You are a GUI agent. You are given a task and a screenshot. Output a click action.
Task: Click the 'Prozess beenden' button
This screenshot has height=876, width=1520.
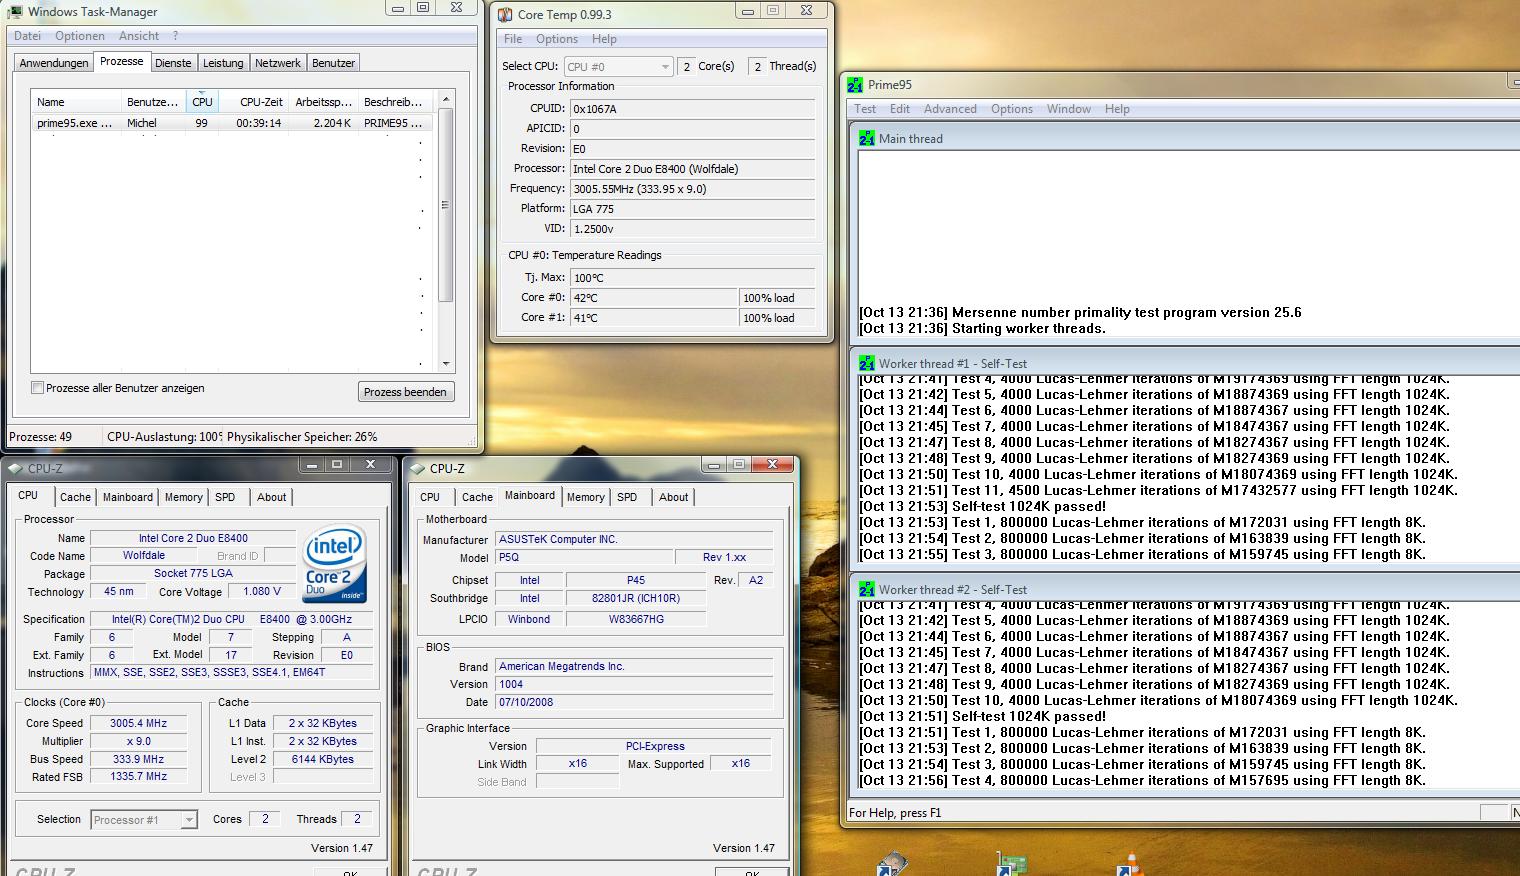pyautogui.click(x=405, y=392)
